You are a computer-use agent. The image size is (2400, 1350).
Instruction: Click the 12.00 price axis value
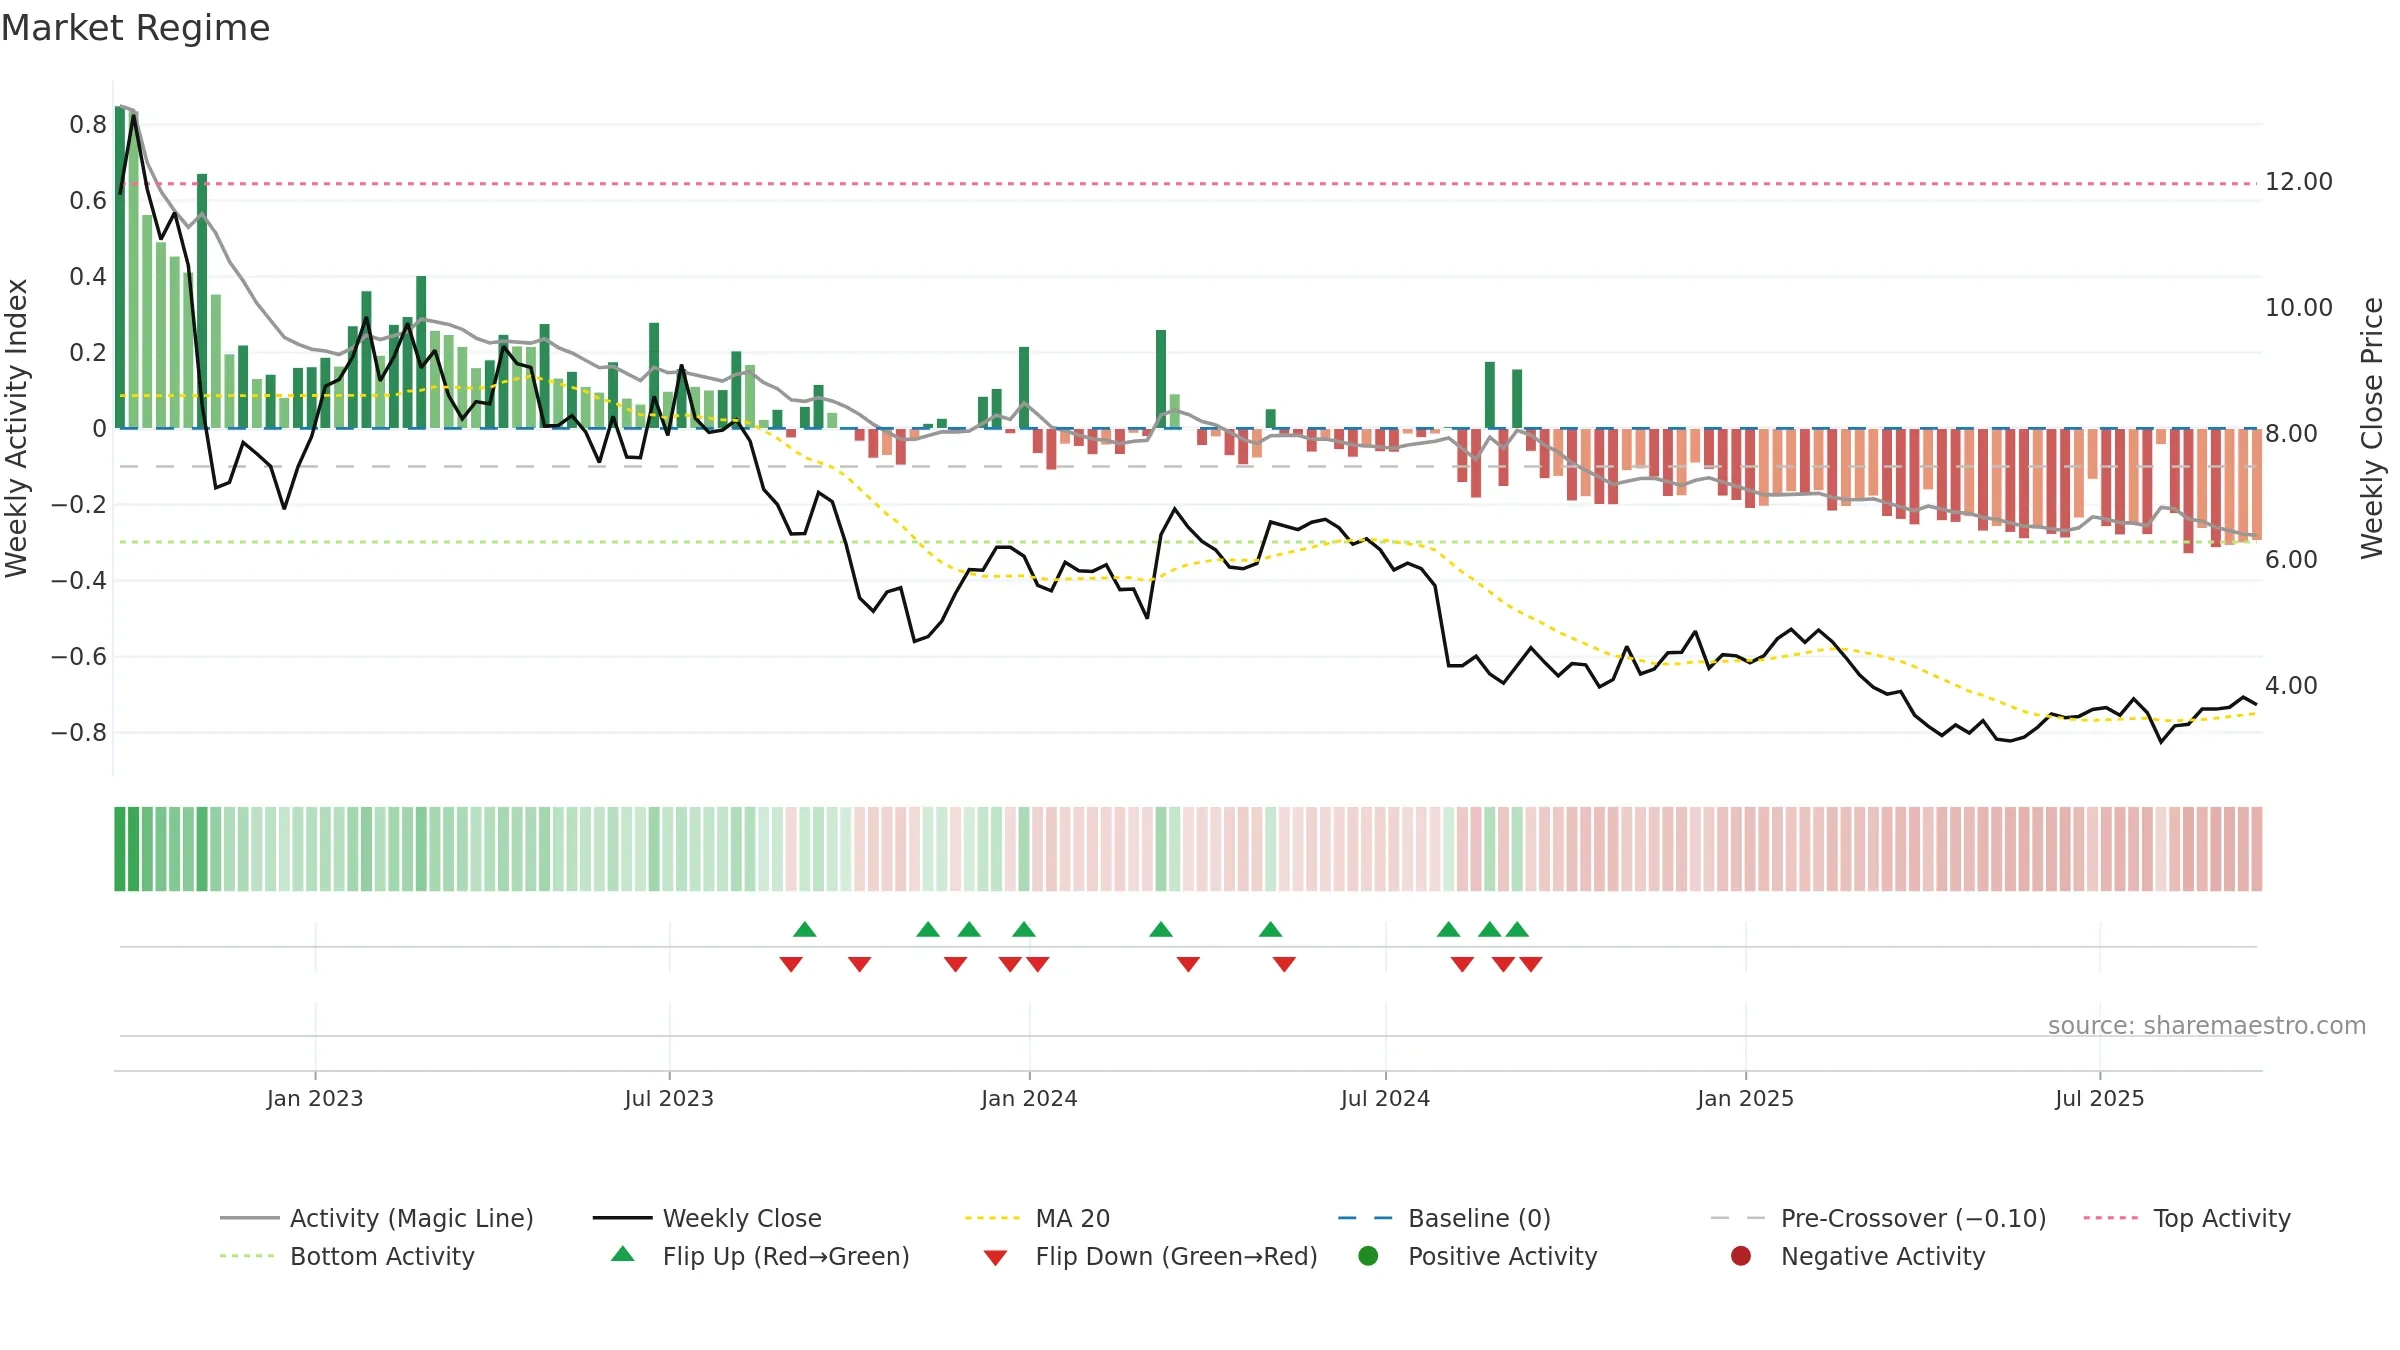point(2299,182)
